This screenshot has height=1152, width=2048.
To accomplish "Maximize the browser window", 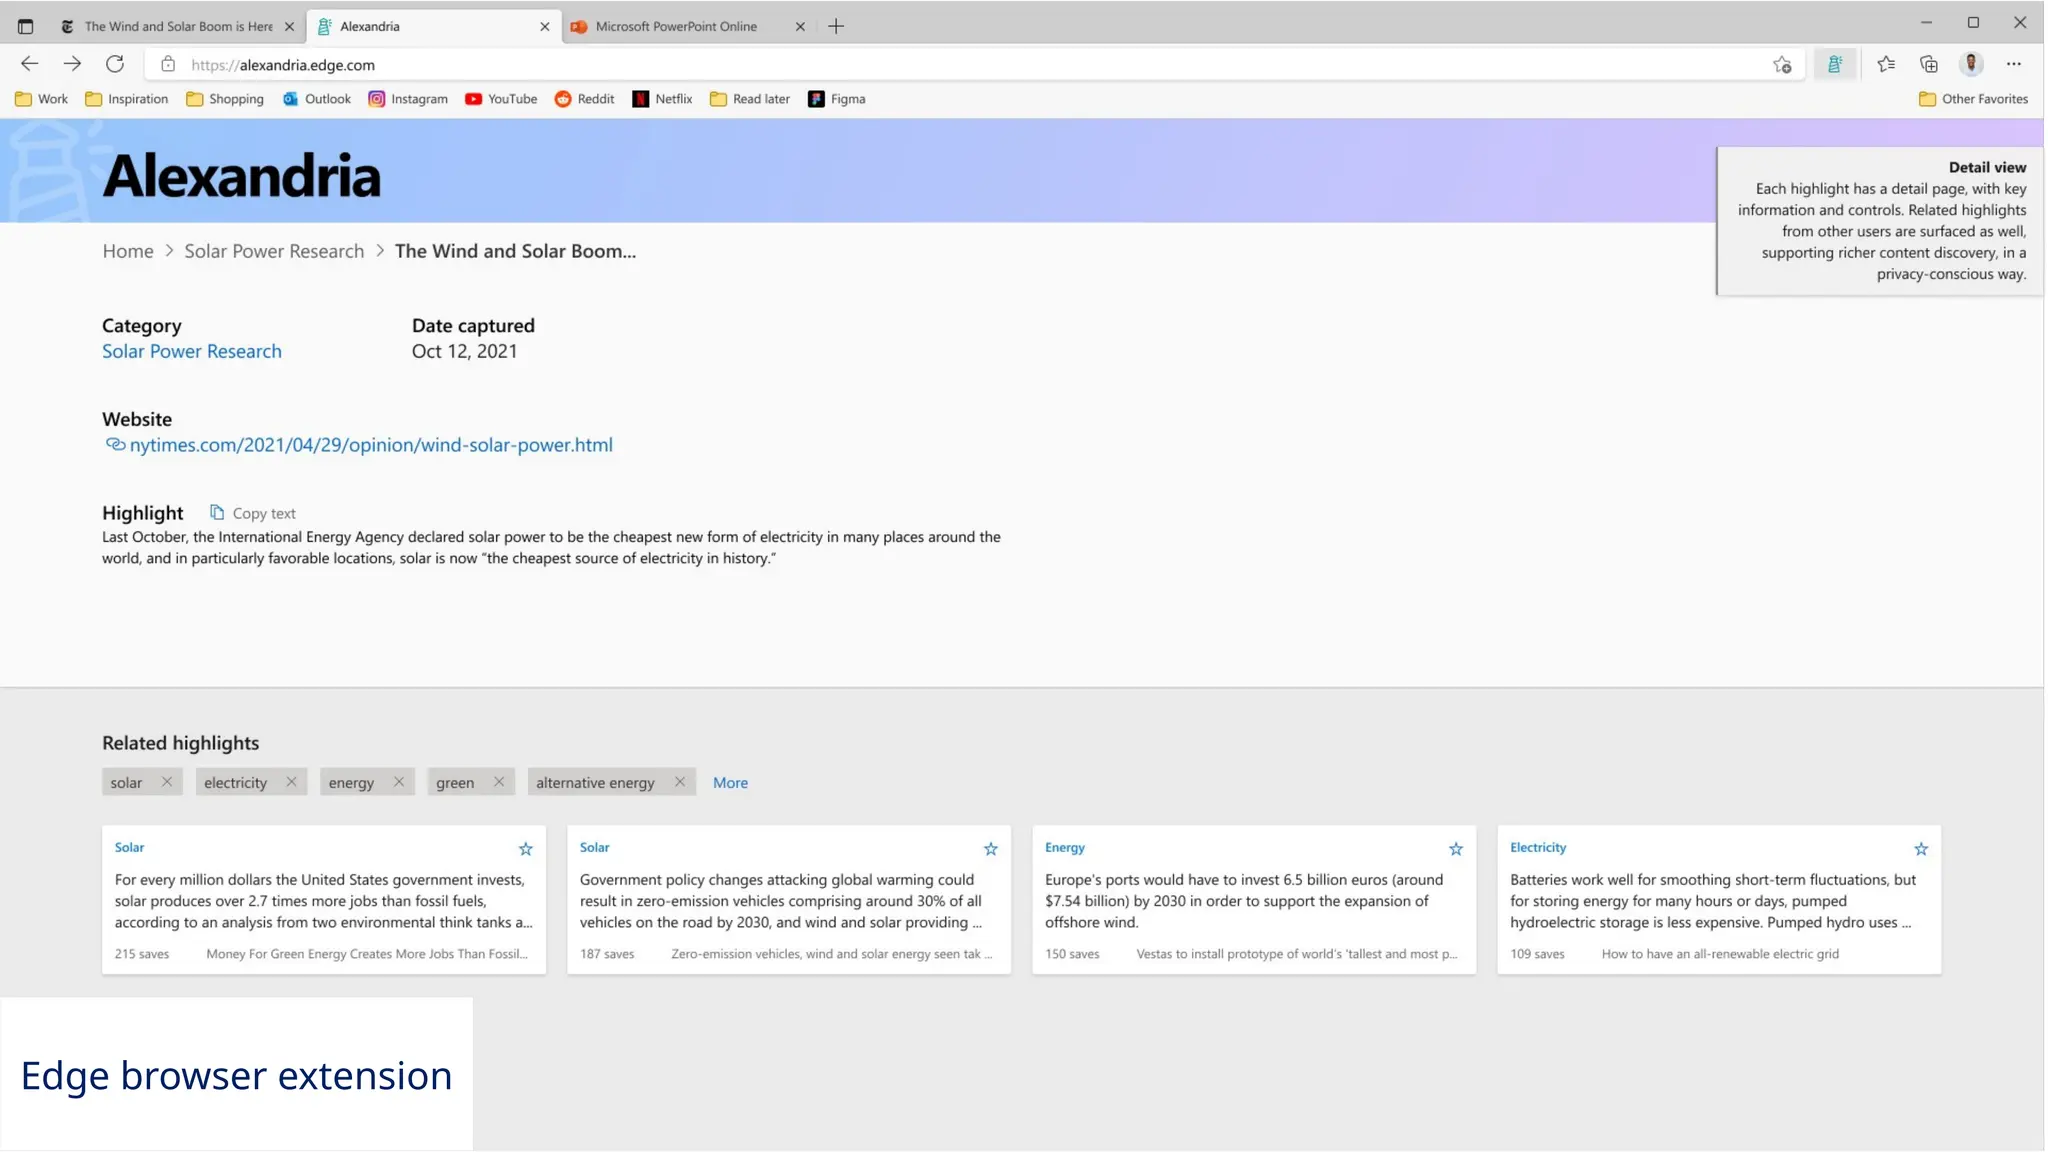I will coord(1973,23).
